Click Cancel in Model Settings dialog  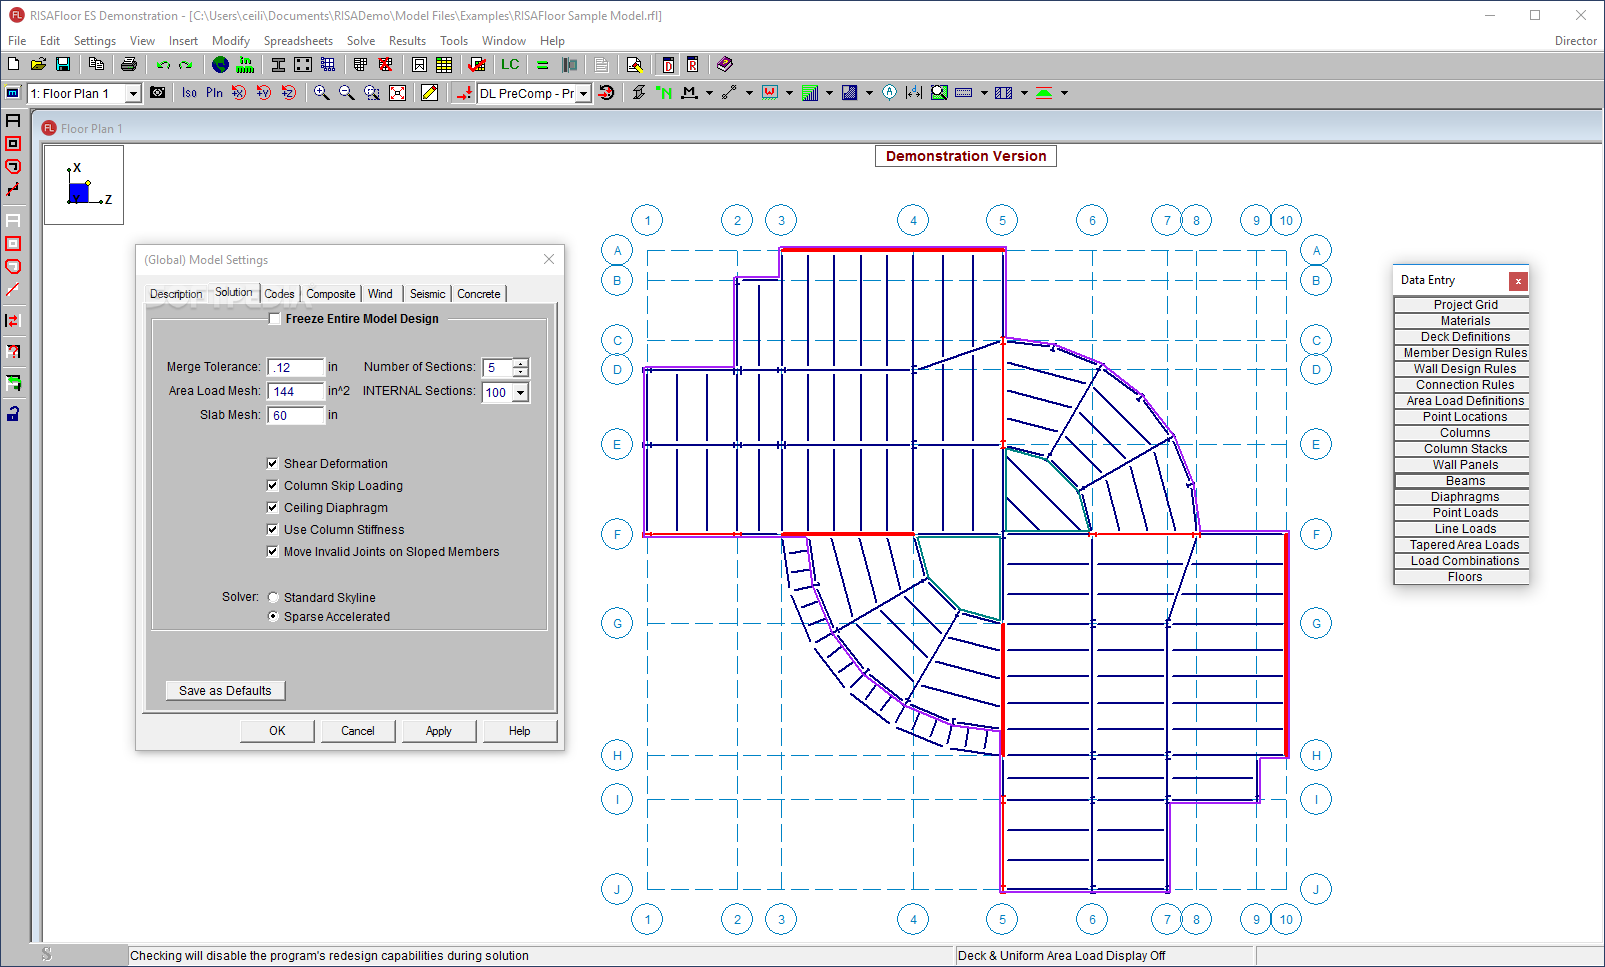click(x=358, y=731)
